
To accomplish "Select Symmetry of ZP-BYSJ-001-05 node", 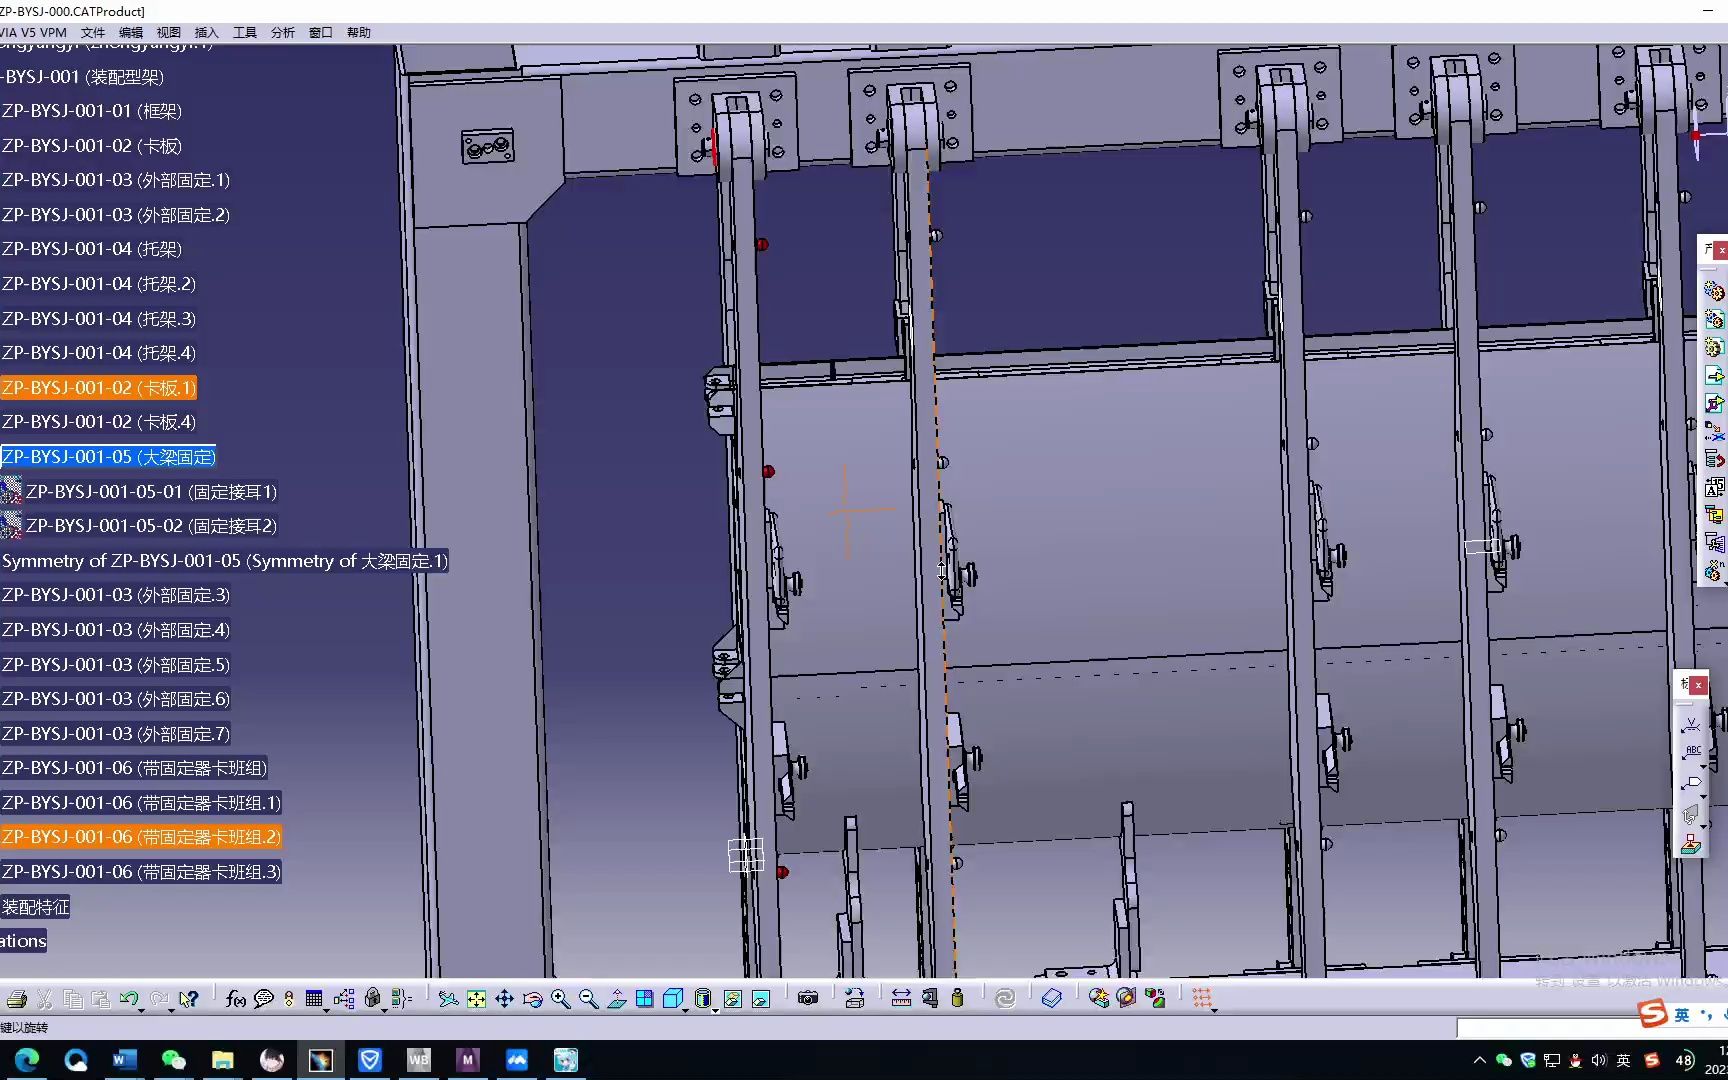I will 225,561.
